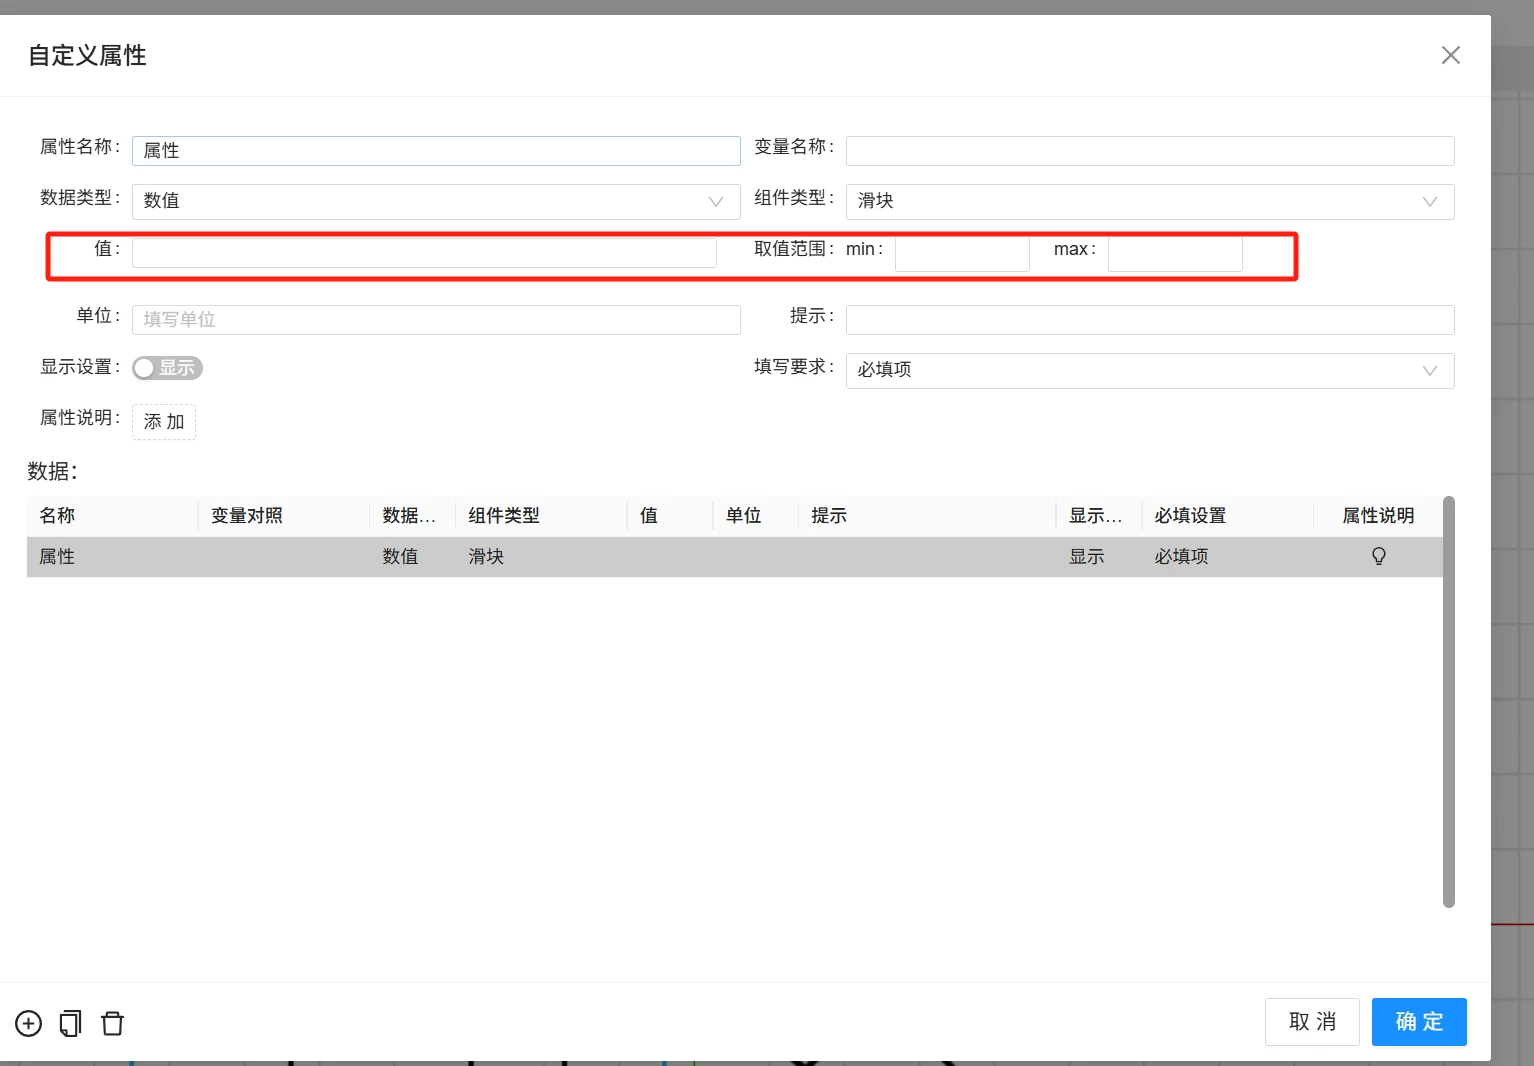The width and height of the screenshot is (1534, 1066).
Task: Open the 数据类型 dropdown
Action: (436, 201)
